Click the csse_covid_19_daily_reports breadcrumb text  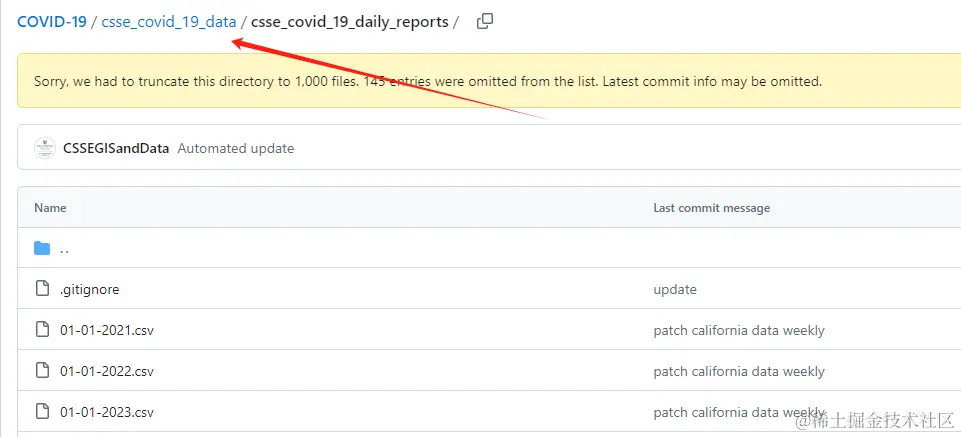tap(350, 22)
